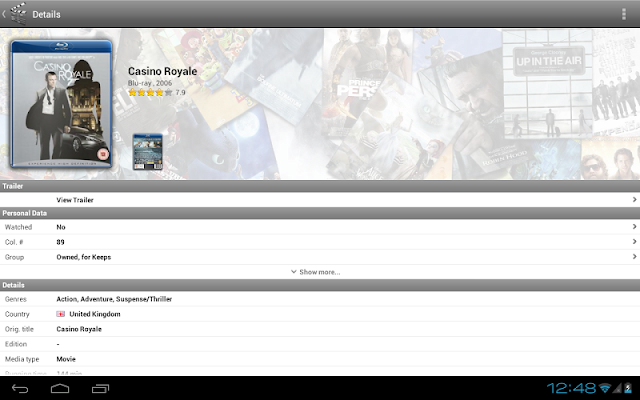Tap the clock in the status bar

[571, 388]
